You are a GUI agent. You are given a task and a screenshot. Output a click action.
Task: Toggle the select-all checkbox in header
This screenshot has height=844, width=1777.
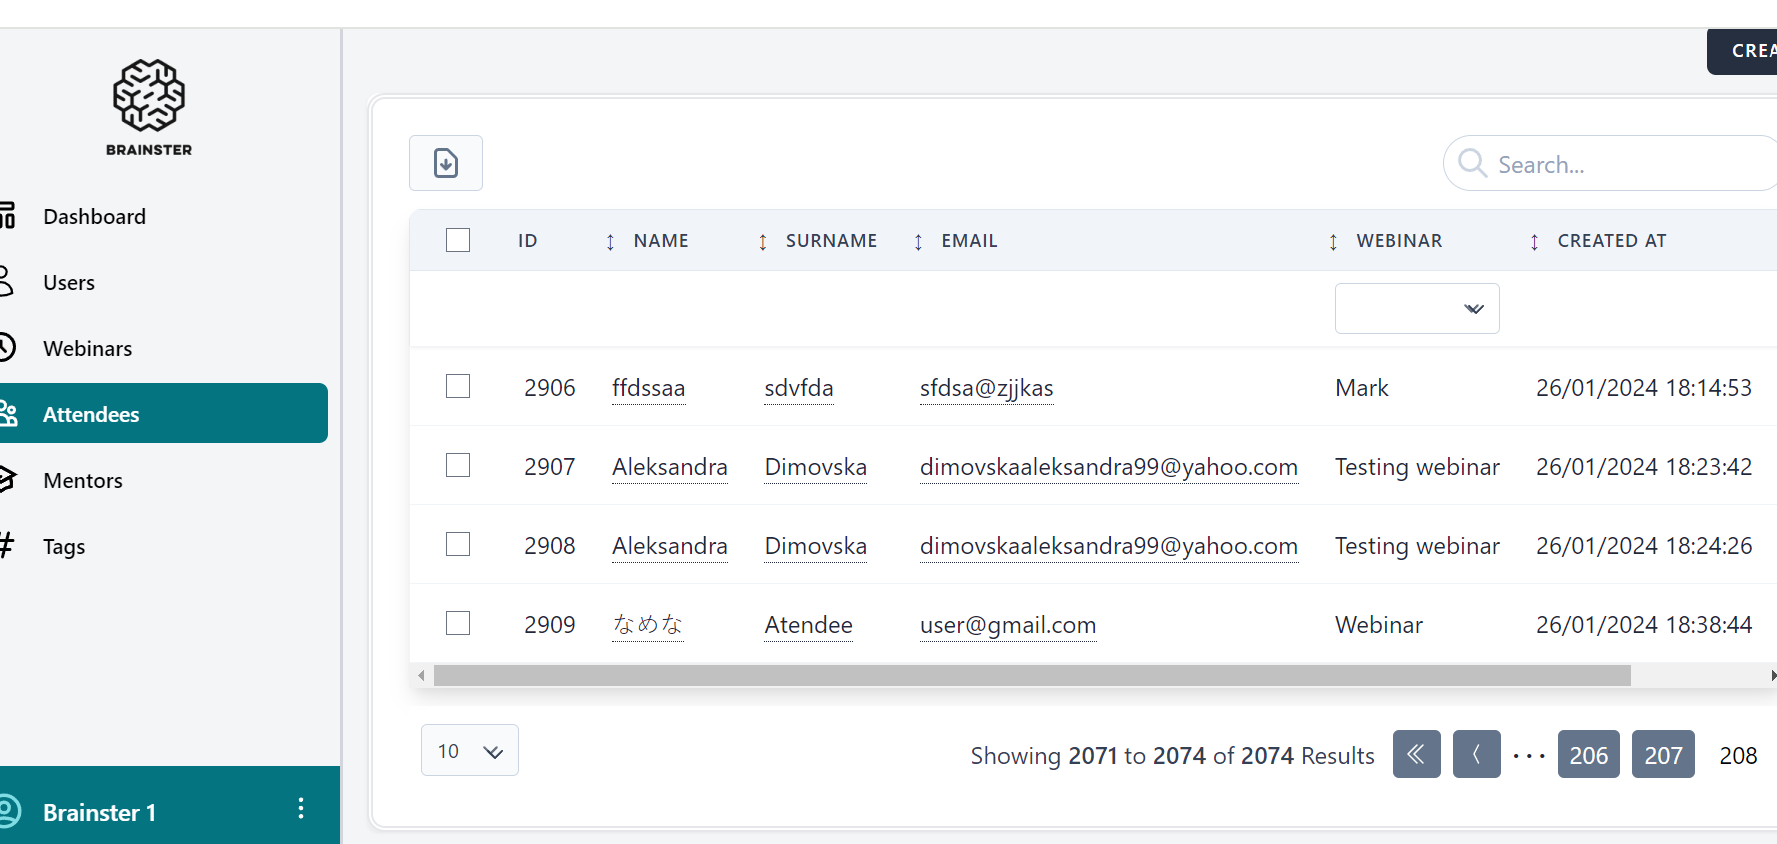(x=458, y=240)
